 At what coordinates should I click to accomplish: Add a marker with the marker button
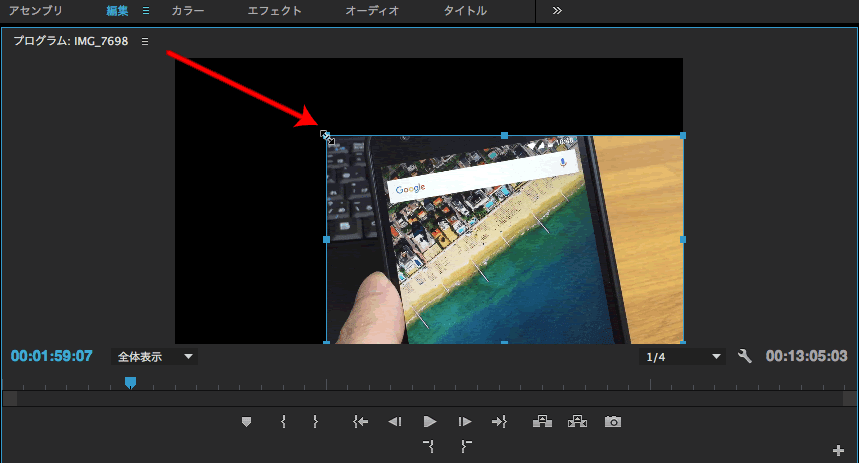(x=247, y=421)
